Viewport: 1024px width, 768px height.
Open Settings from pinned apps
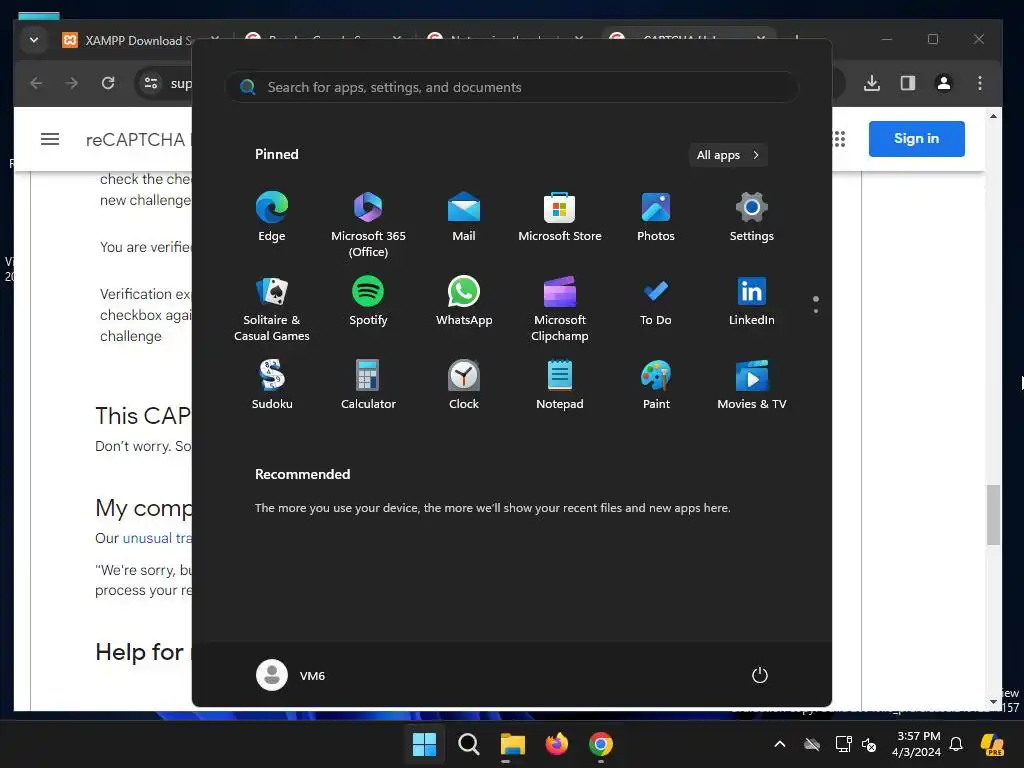(752, 217)
